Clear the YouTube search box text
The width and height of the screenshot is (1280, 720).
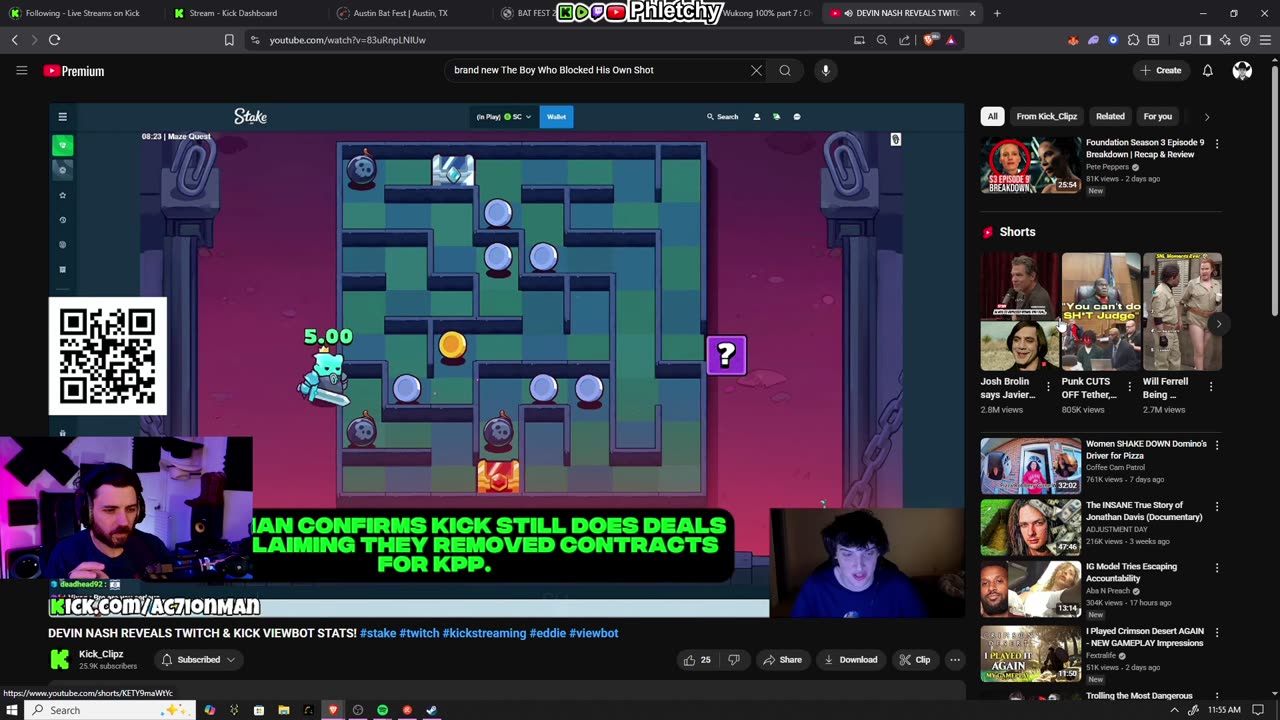pyautogui.click(x=756, y=70)
